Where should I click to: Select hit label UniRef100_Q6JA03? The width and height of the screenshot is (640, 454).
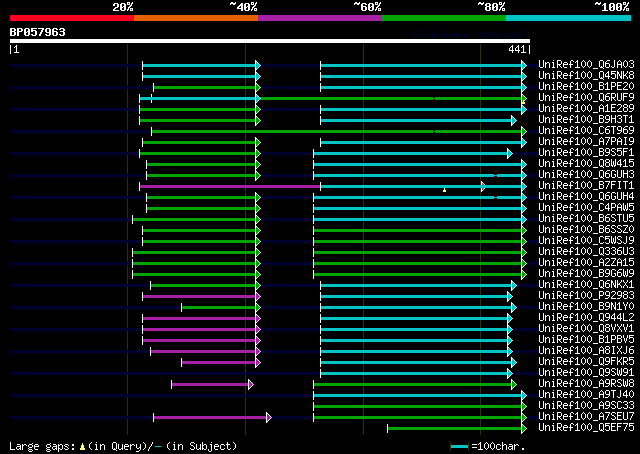586,64
